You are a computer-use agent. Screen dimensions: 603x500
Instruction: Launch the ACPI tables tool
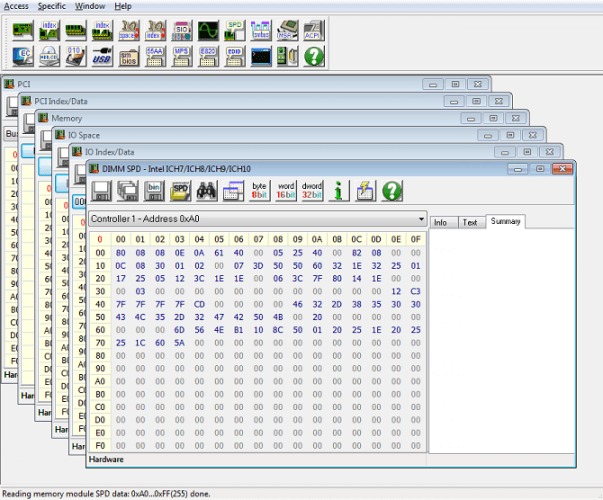(313, 28)
